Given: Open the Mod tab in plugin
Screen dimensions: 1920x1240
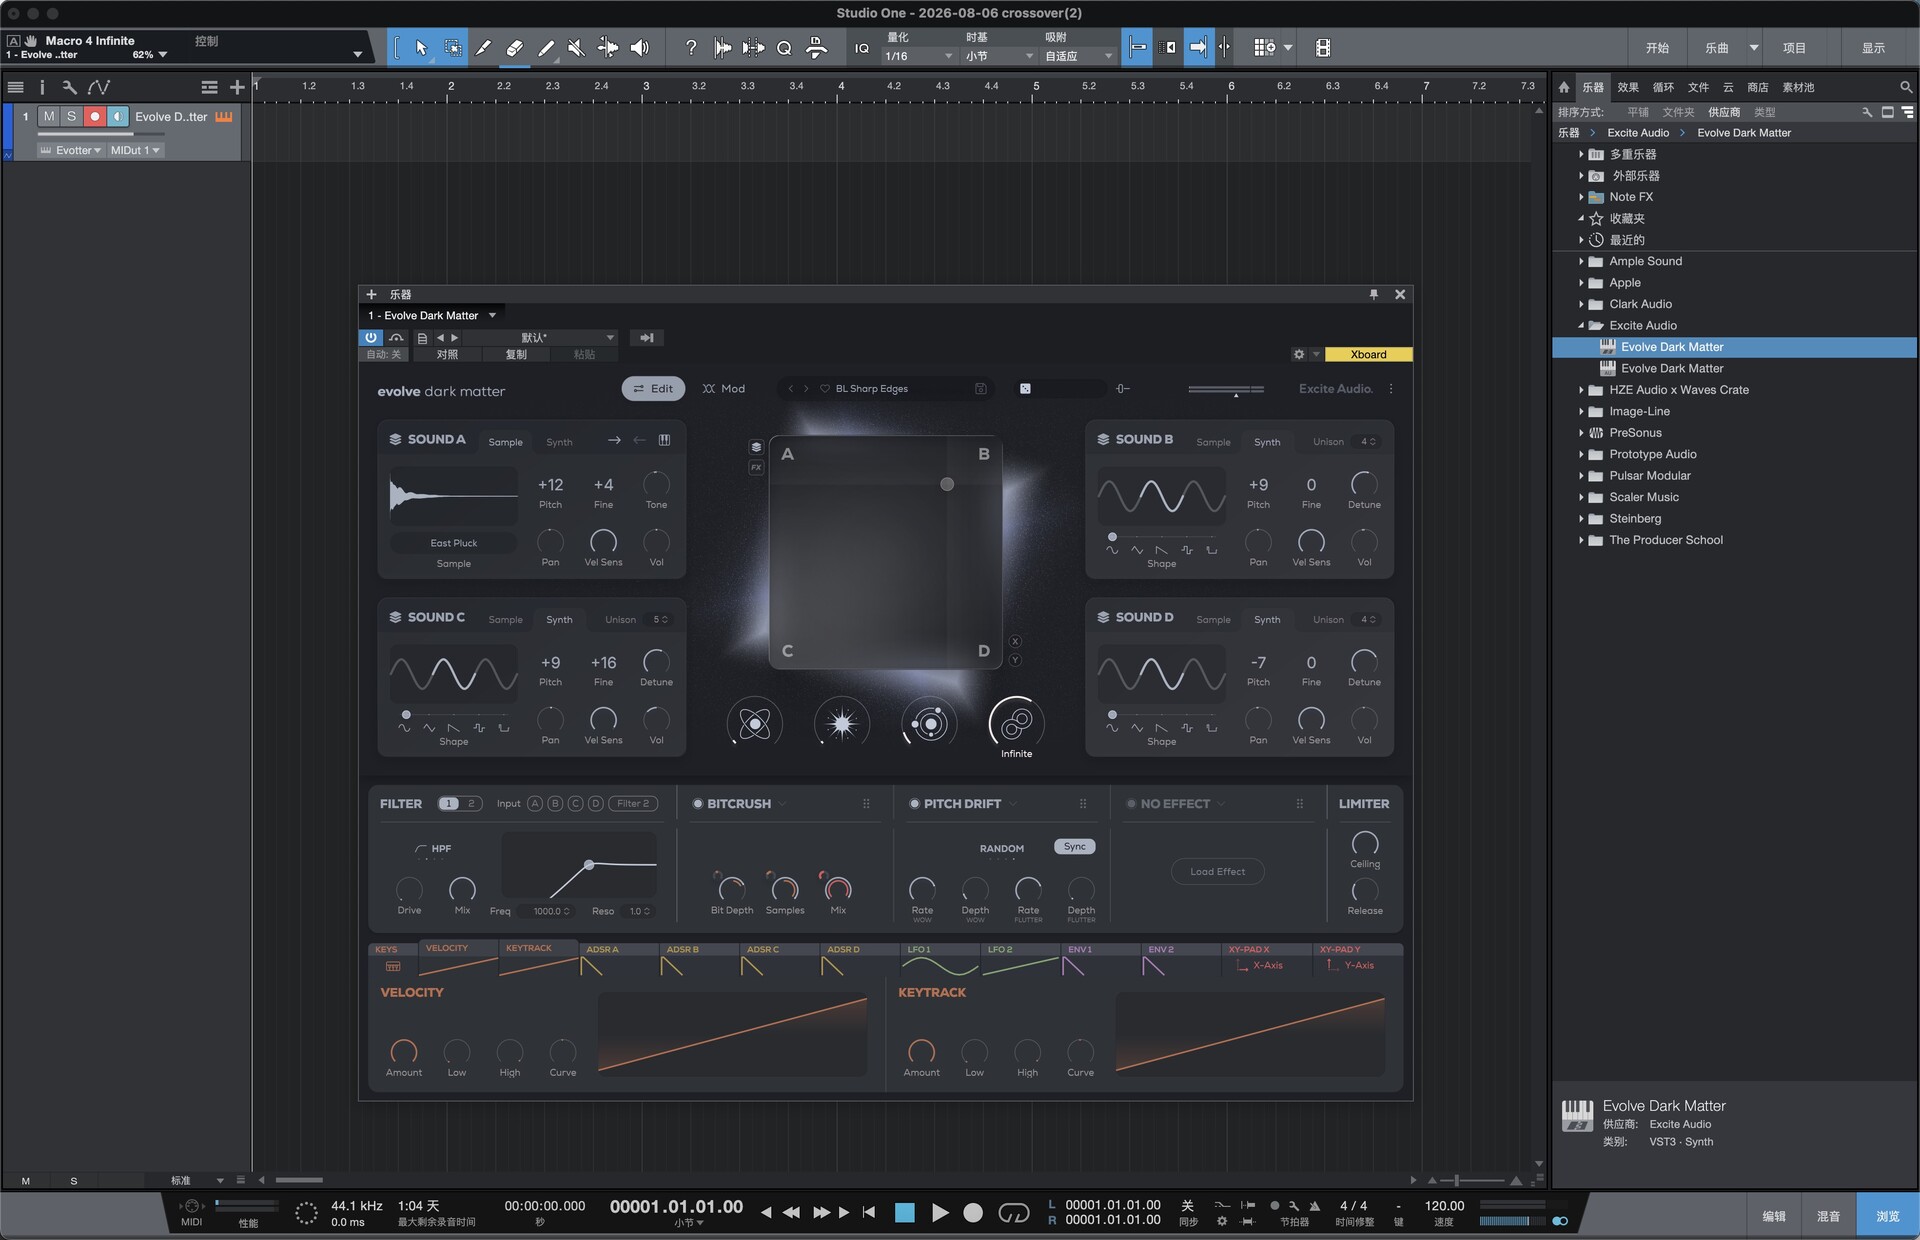Looking at the screenshot, I should (724, 388).
